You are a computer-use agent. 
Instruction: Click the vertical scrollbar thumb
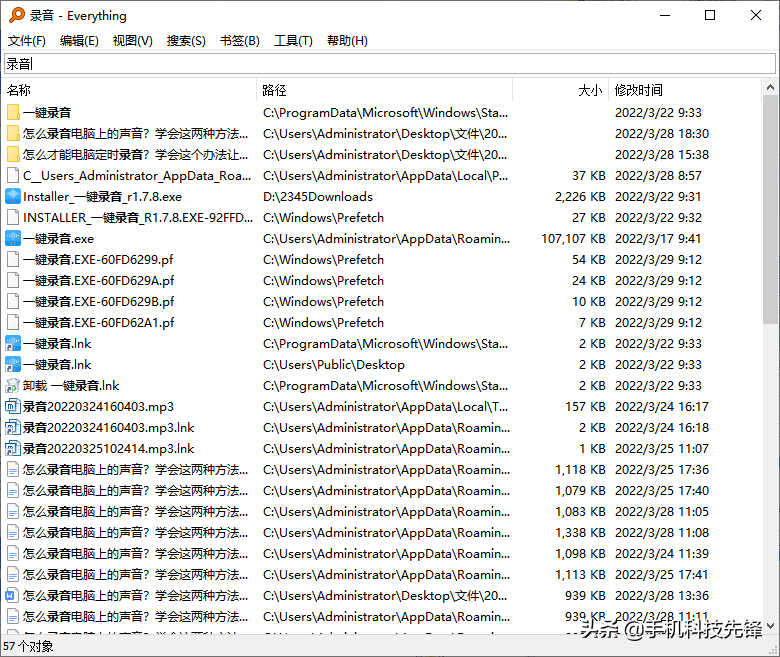tap(770, 209)
